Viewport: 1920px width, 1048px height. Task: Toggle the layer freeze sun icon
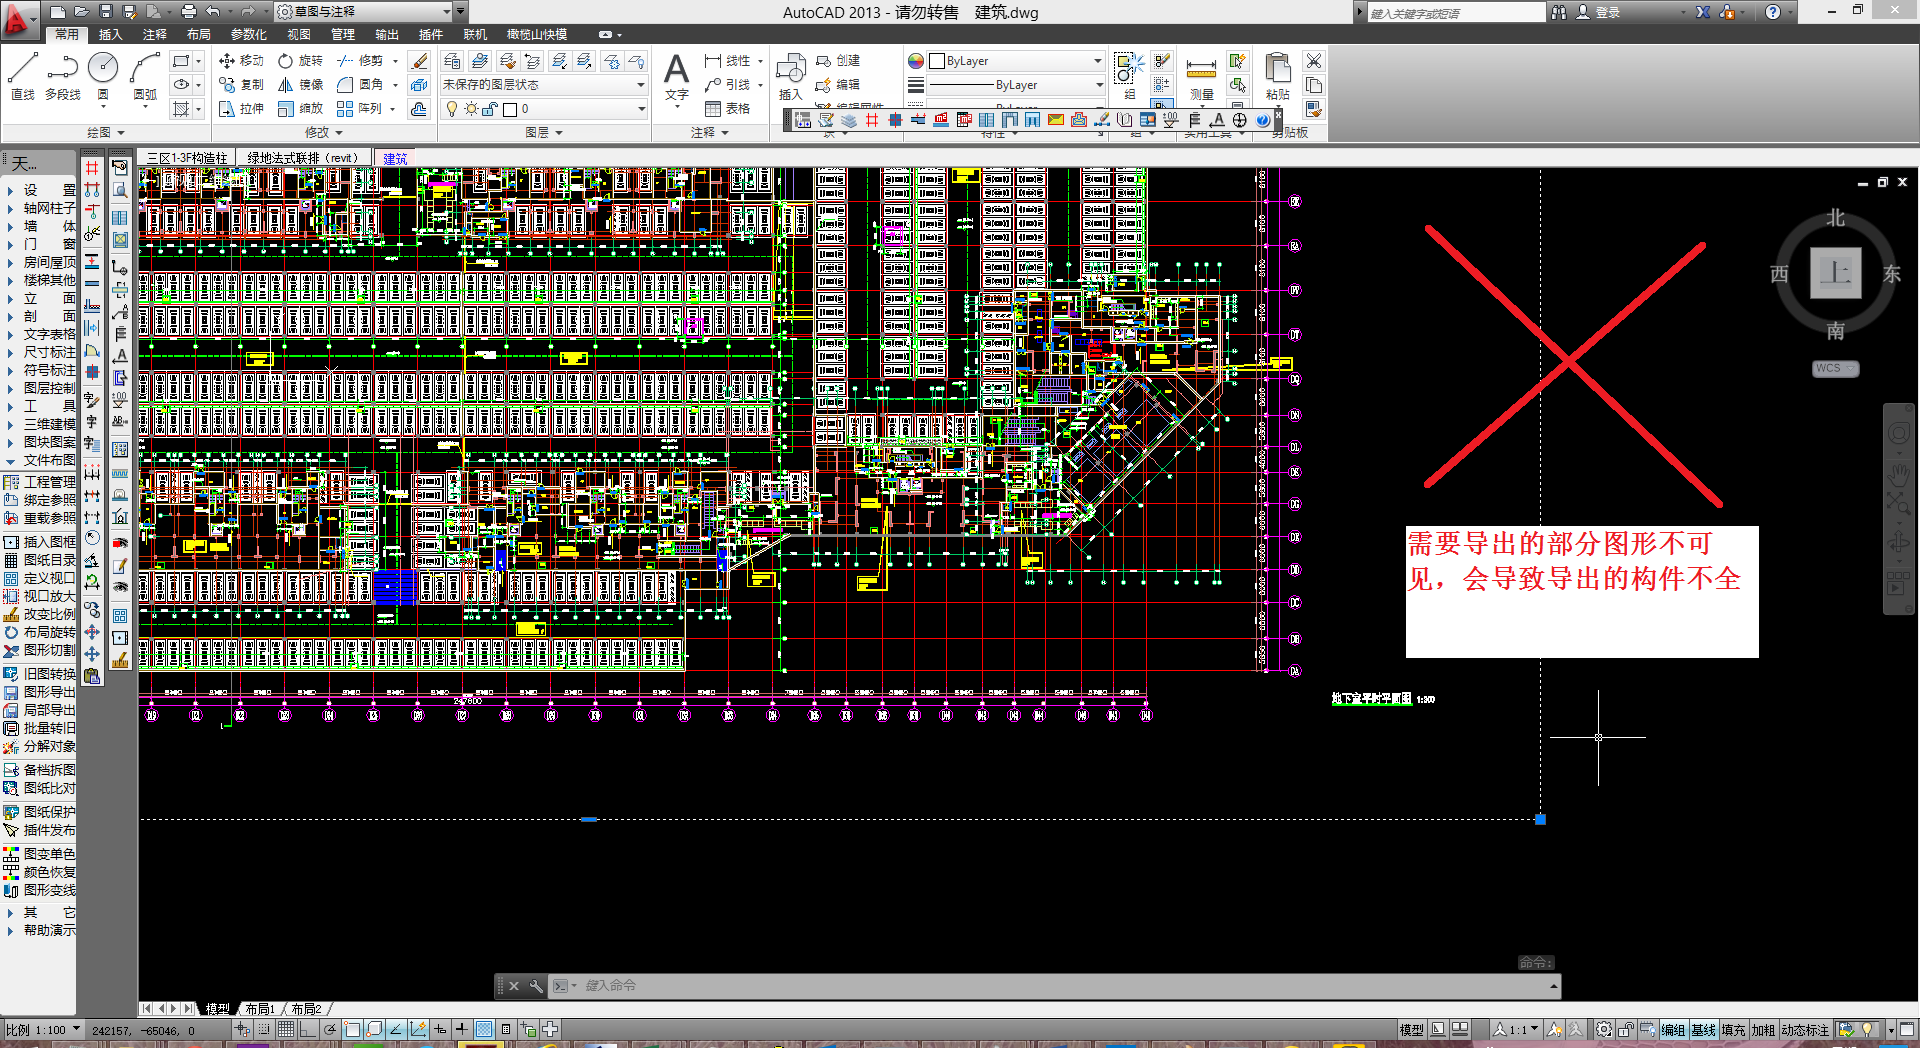coord(471,109)
